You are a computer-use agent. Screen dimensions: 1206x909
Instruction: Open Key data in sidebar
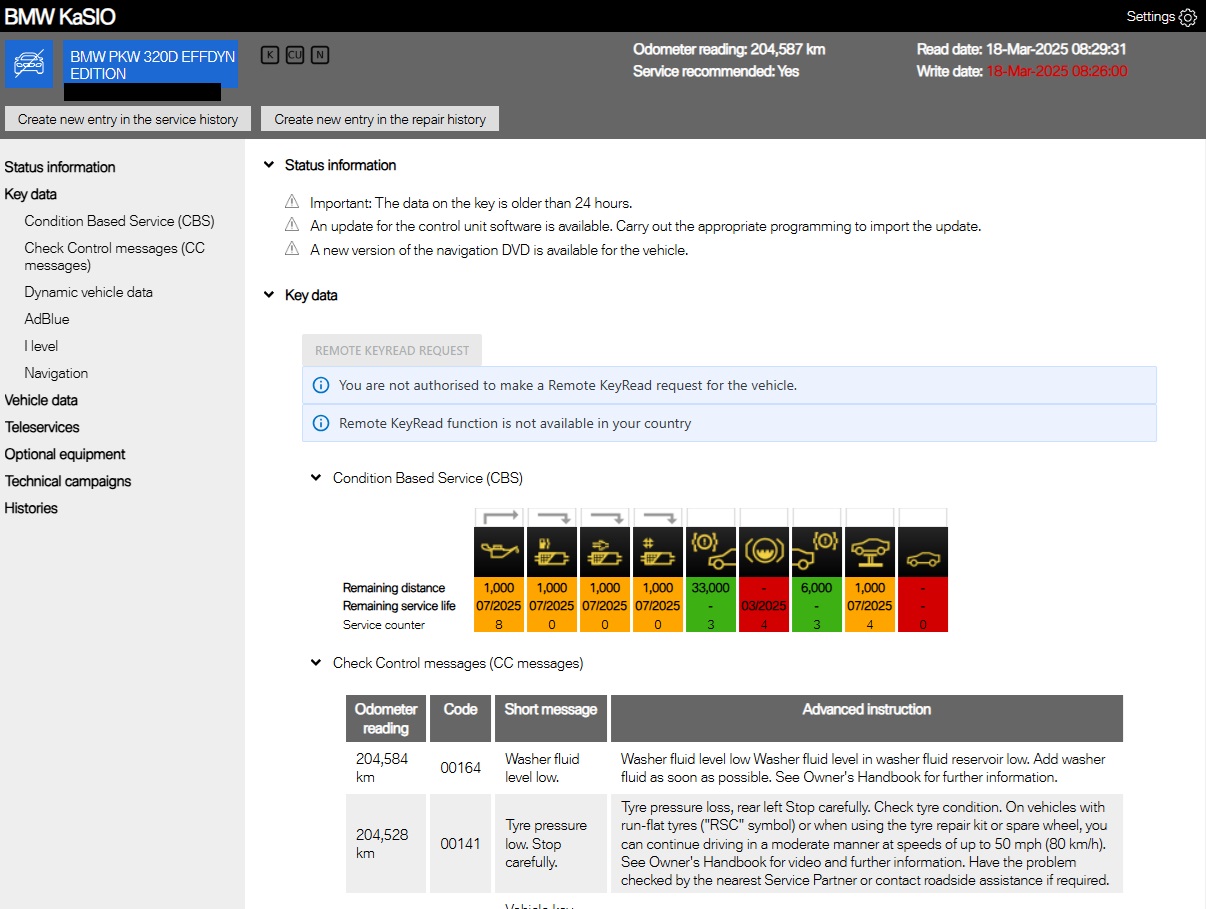coord(31,194)
